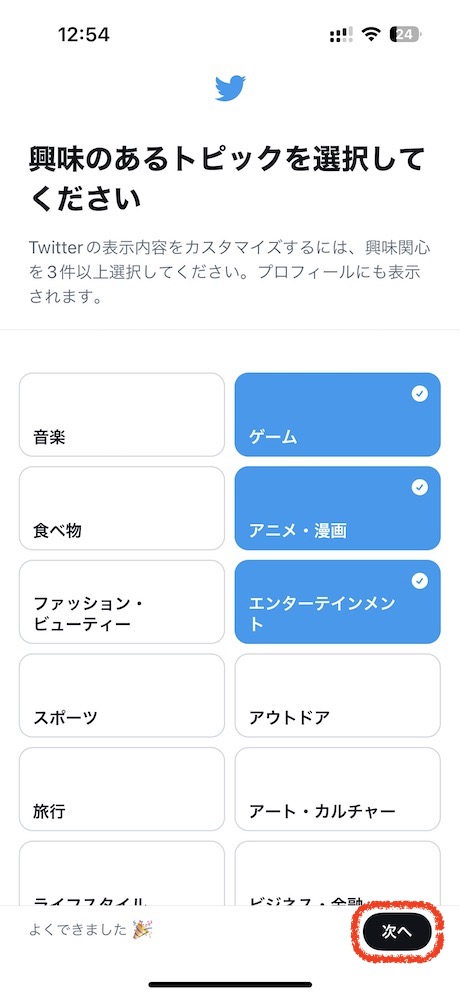
Task: Tap the home indicator bar
Action: (230, 984)
